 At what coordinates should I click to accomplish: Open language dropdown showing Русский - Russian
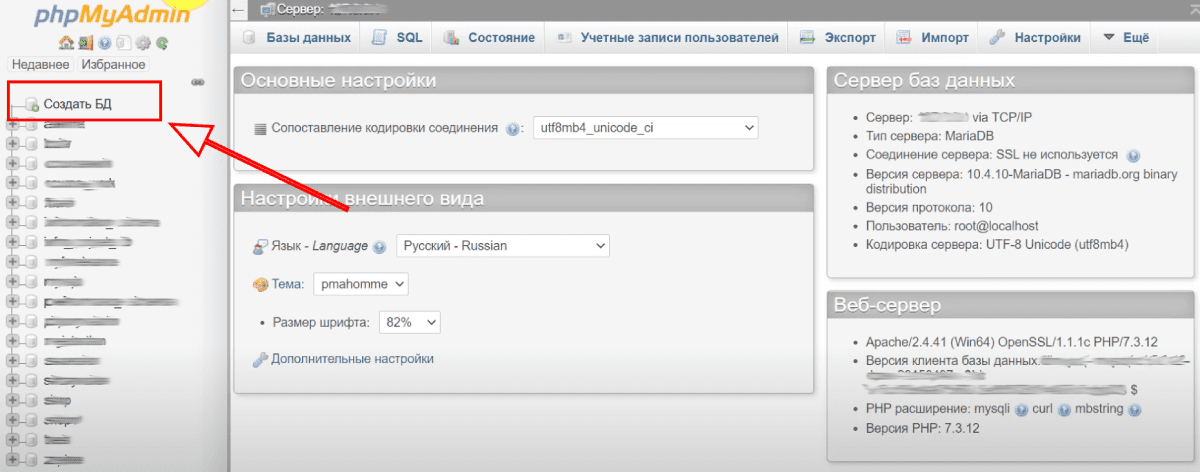(x=503, y=245)
